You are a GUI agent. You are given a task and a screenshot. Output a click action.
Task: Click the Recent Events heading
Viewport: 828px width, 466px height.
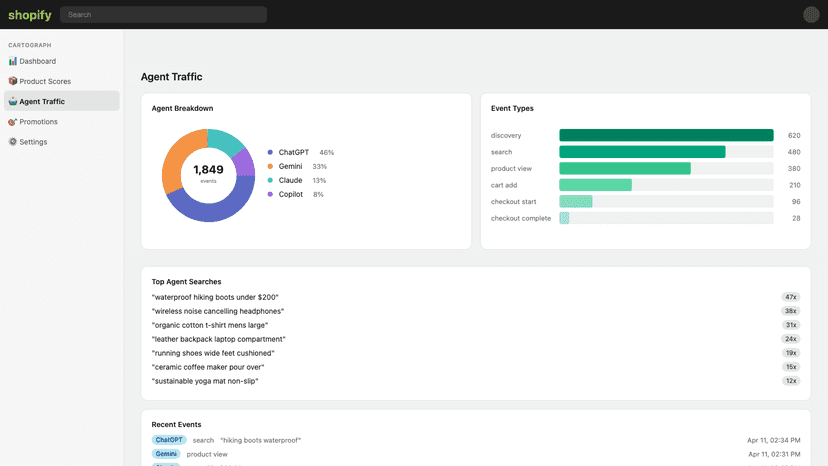[x=176, y=424]
